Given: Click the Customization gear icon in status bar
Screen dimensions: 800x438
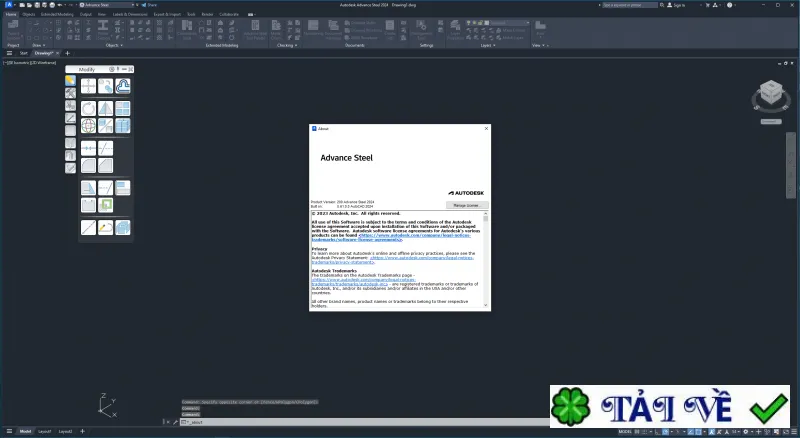Looking at the screenshot, I should click(x=746, y=432).
